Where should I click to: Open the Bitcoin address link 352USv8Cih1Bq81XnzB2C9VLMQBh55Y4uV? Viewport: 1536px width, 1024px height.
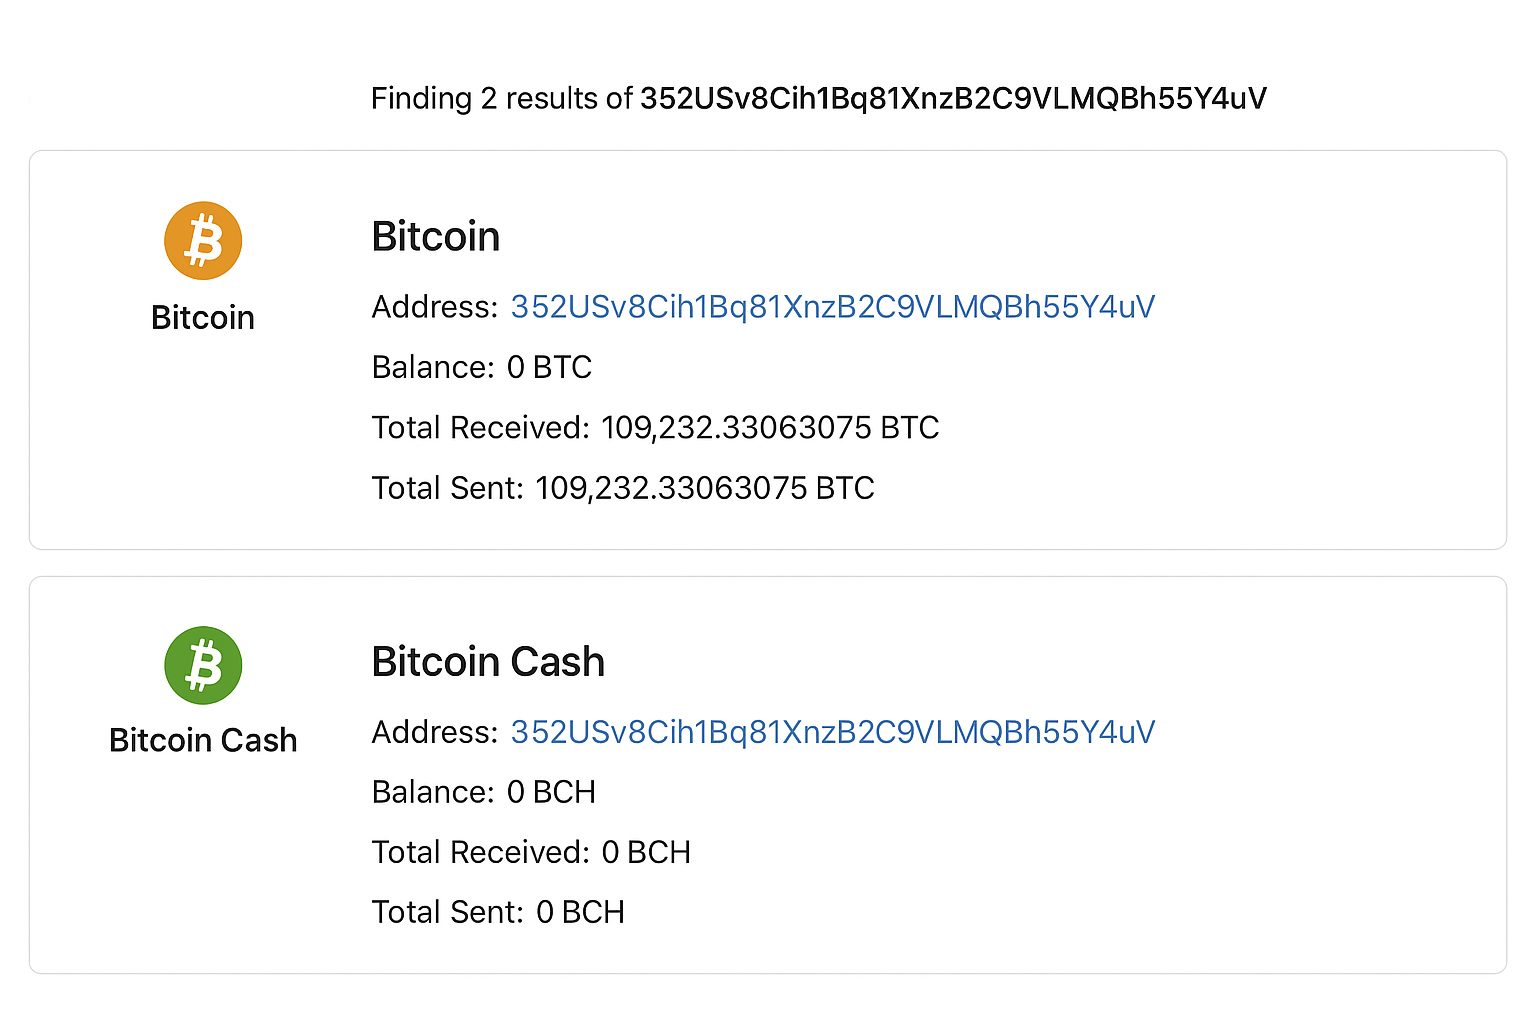(x=831, y=307)
